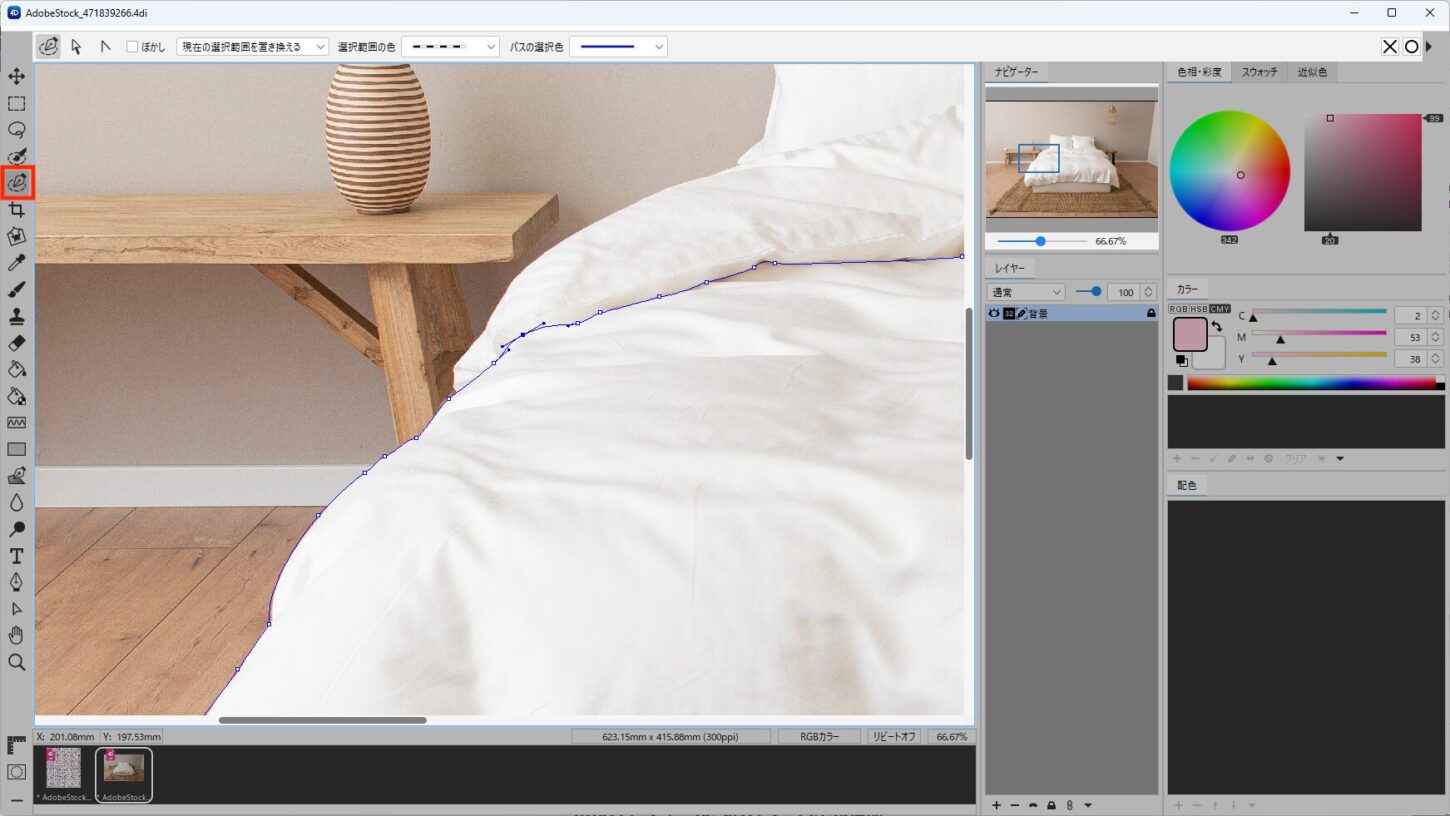The width and height of the screenshot is (1450, 816).
Task: Pick the Eyedropper tool
Action: pos(17,263)
